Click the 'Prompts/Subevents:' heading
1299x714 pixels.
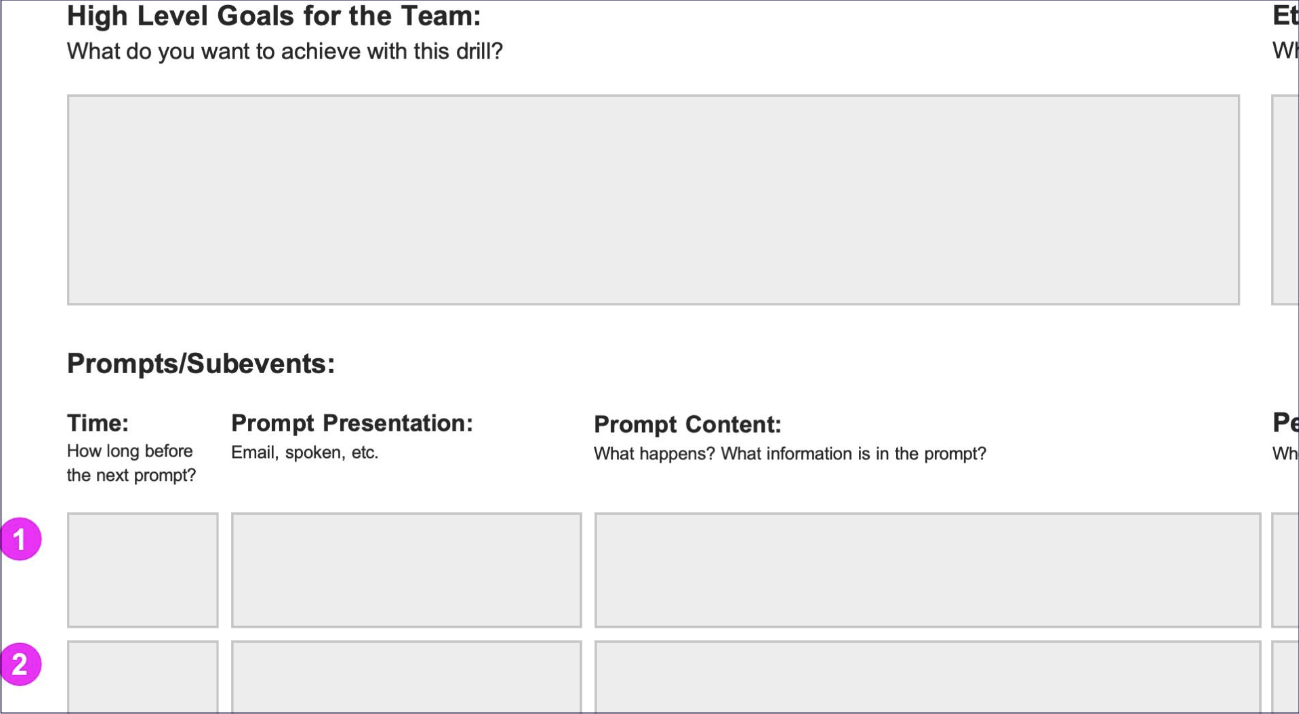201,364
